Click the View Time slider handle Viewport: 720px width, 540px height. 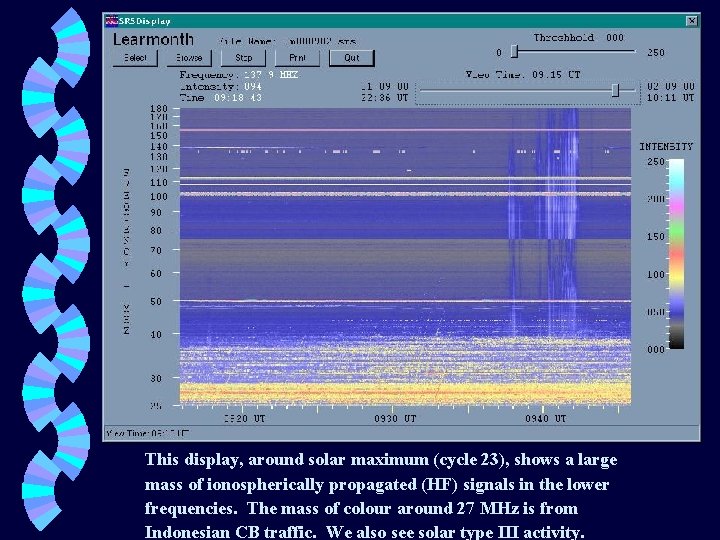coord(616,90)
